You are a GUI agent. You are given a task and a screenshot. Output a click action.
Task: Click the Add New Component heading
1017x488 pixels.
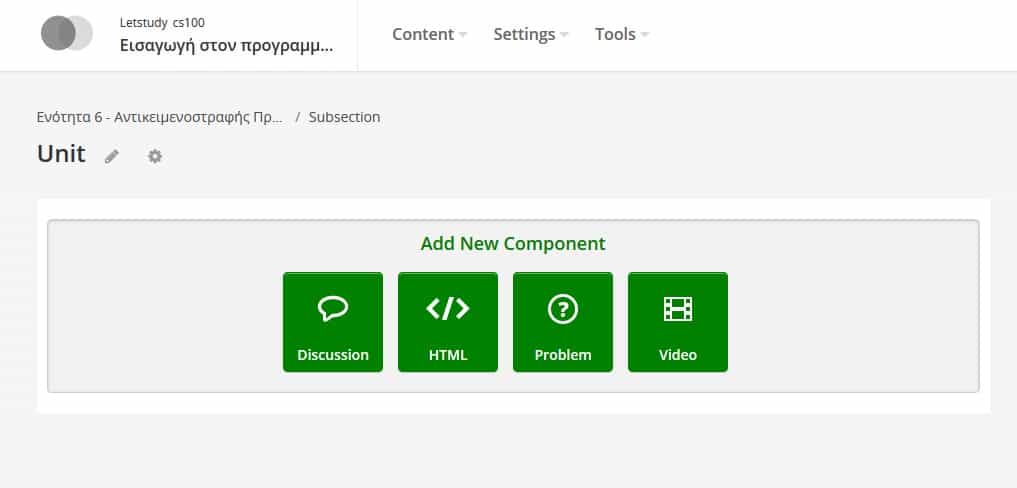(x=513, y=244)
